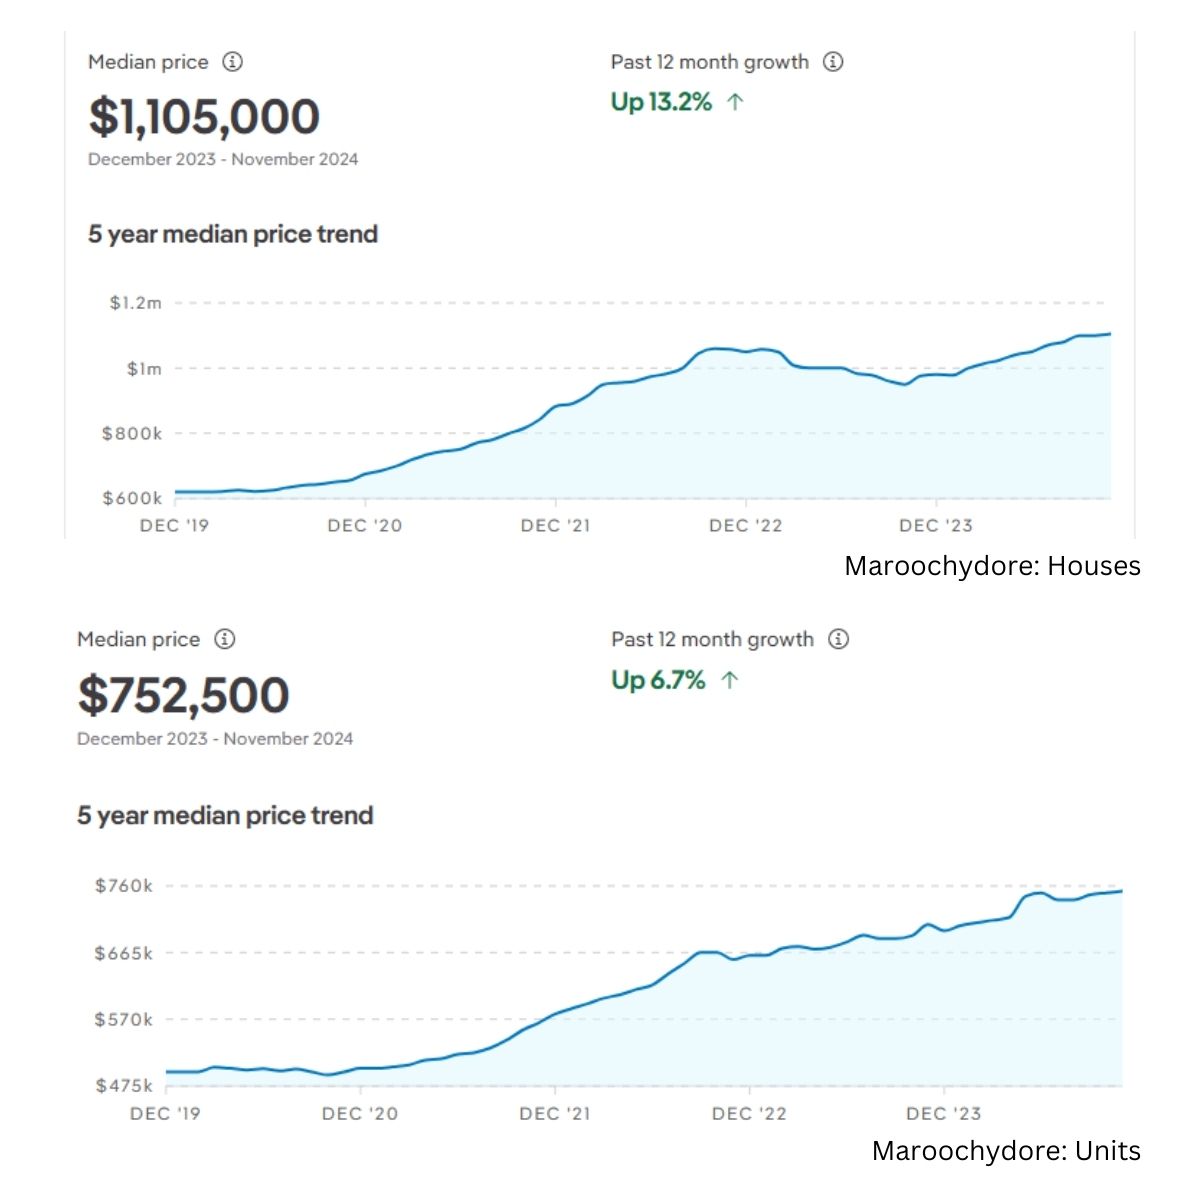Click DEC '23 marker on units chart
This screenshot has height=1200, width=1200.
pyautogui.click(x=943, y=1113)
